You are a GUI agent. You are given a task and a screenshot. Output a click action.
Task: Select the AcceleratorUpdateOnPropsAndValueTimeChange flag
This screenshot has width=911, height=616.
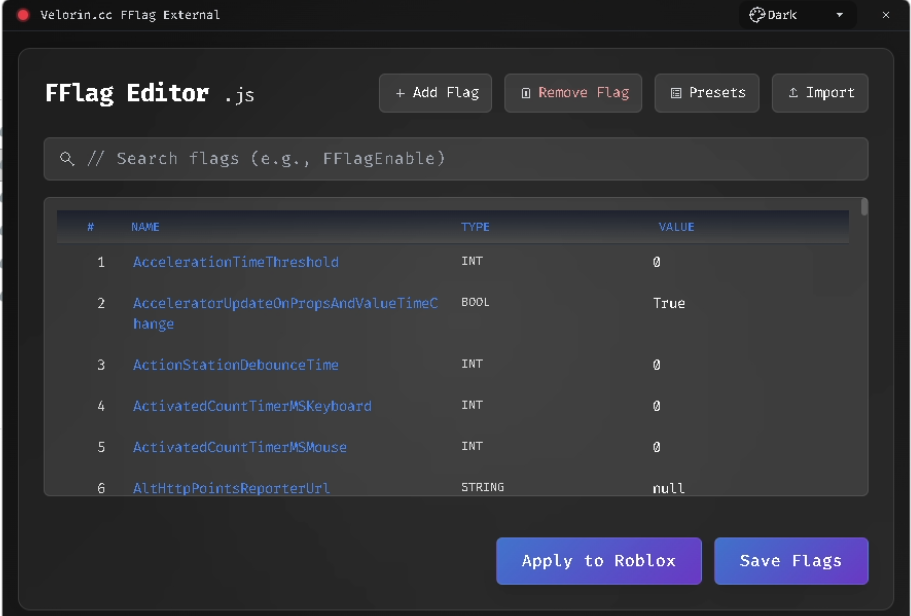(x=285, y=313)
